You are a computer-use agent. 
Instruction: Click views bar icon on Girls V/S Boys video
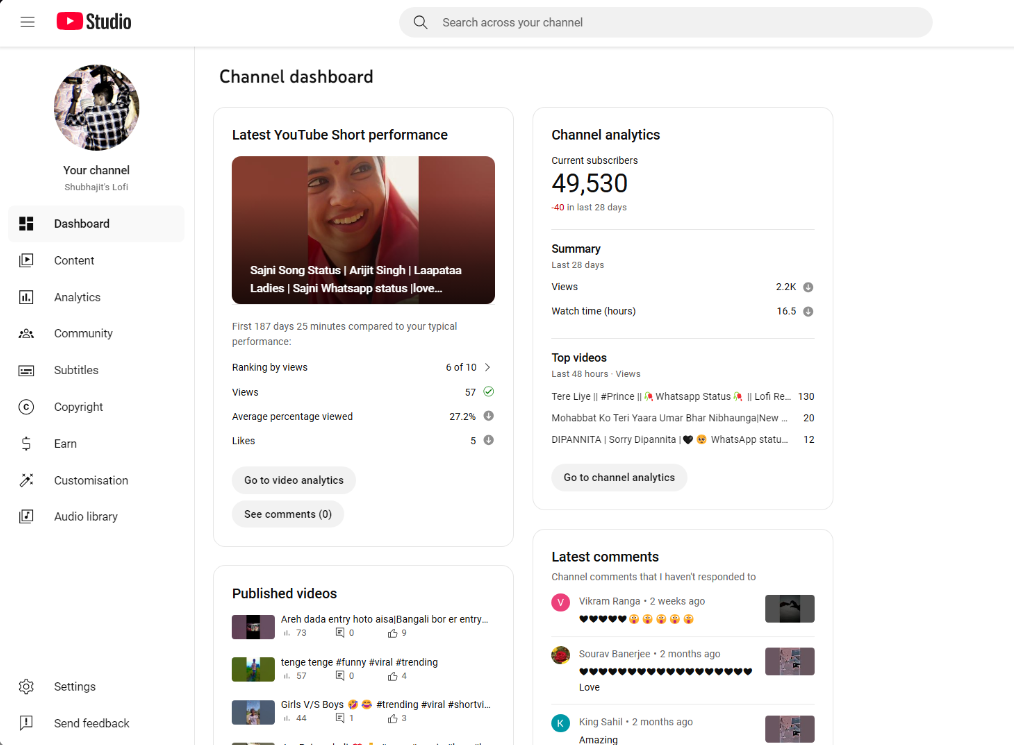tap(286, 718)
